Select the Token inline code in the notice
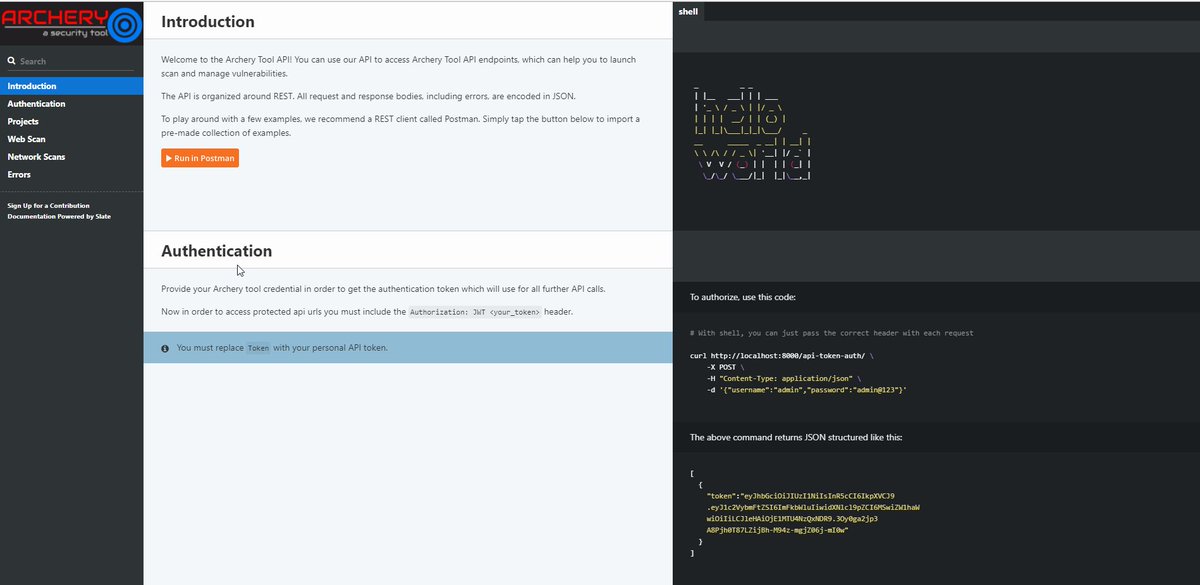This screenshot has height=585, width=1200. 258,347
